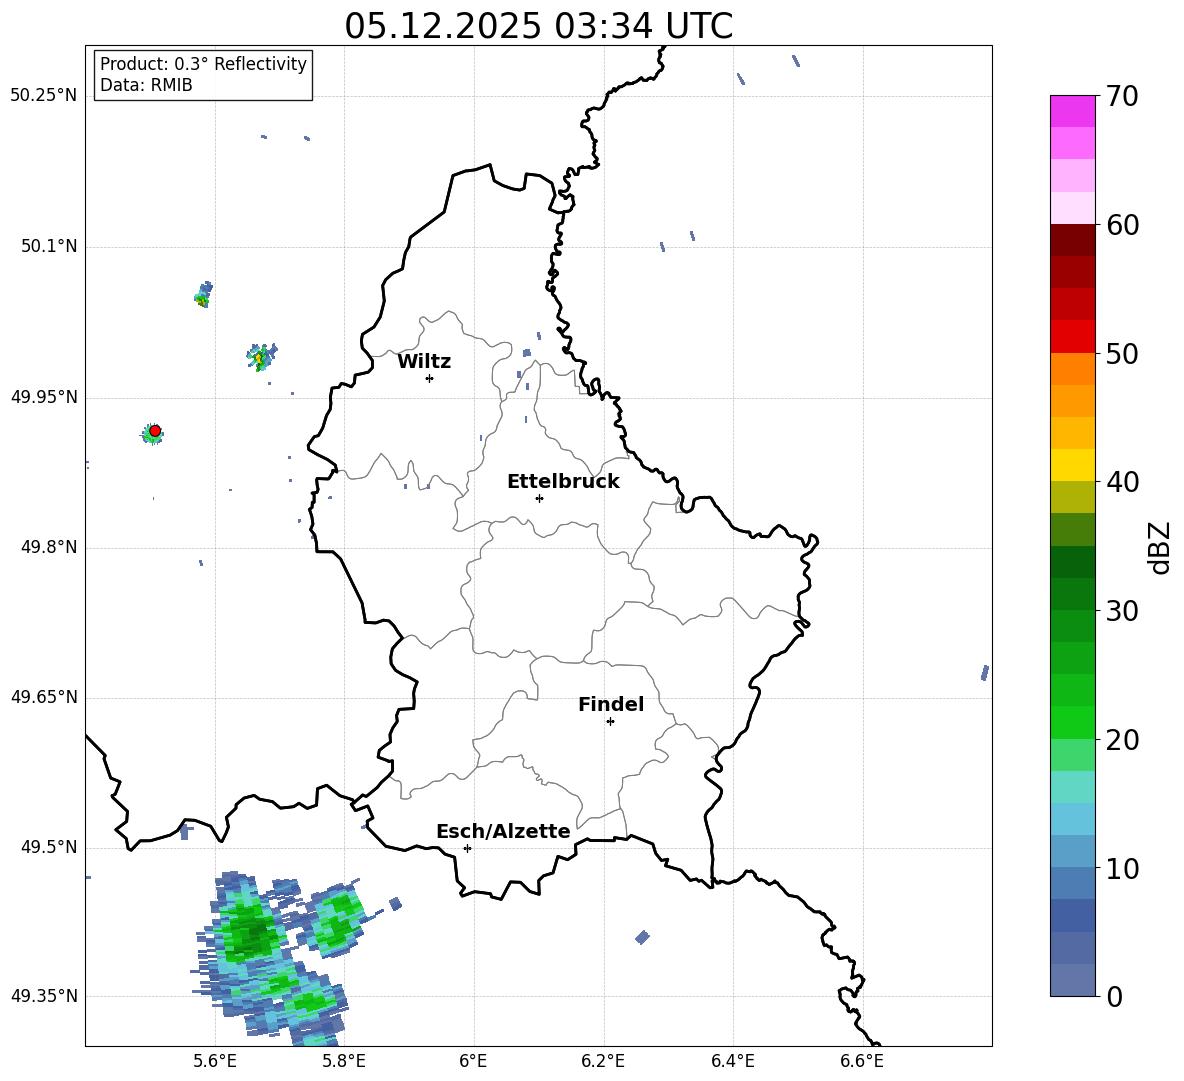This screenshot has height=1081, width=1184.
Task: Click the colorbar 70 tick label
Action: point(1122,96)
